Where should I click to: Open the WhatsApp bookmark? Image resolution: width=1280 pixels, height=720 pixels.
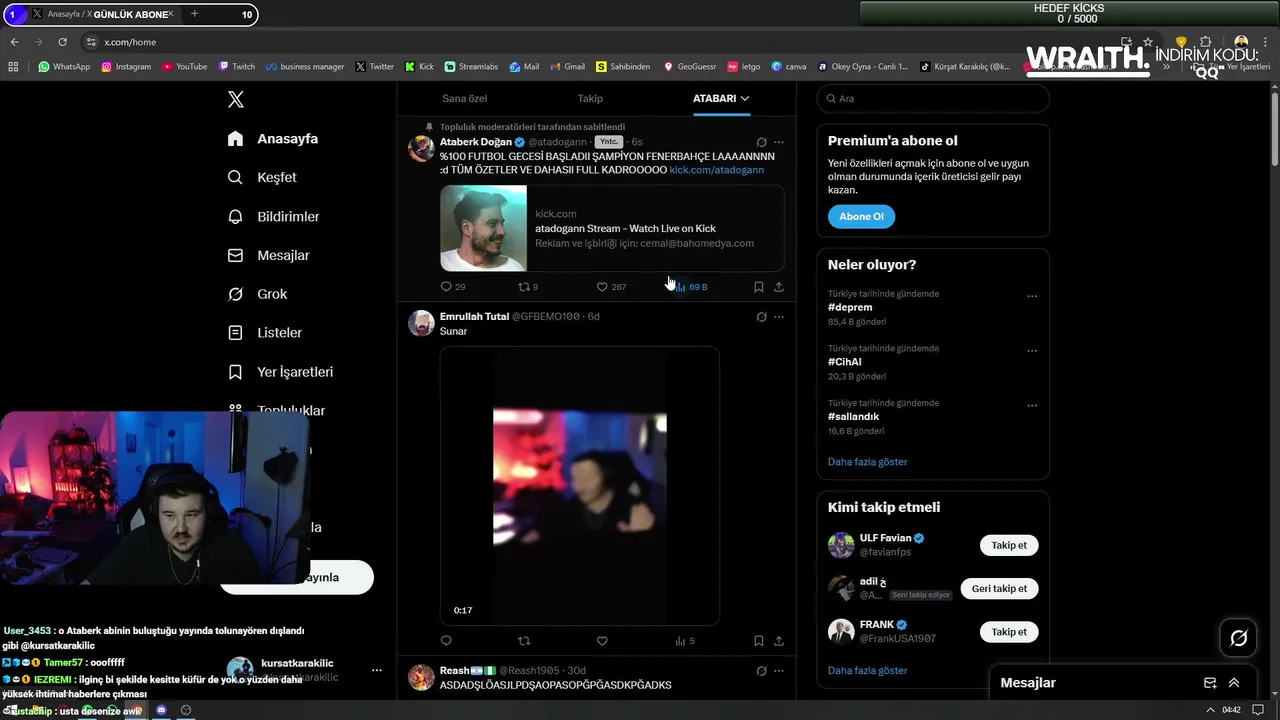(x=64, y=67)
